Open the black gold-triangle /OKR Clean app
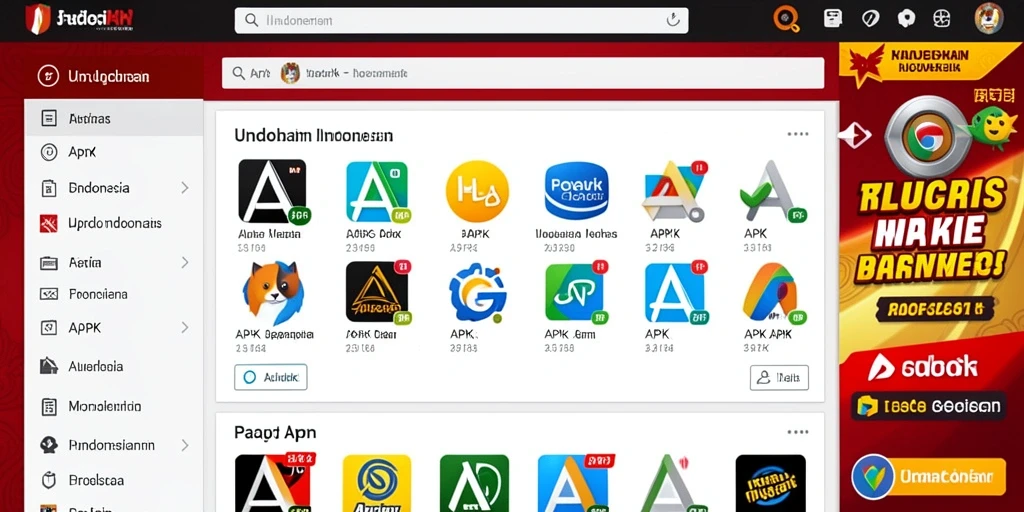This screenshot has height=512, width=1024. click(x=378, y=293)
